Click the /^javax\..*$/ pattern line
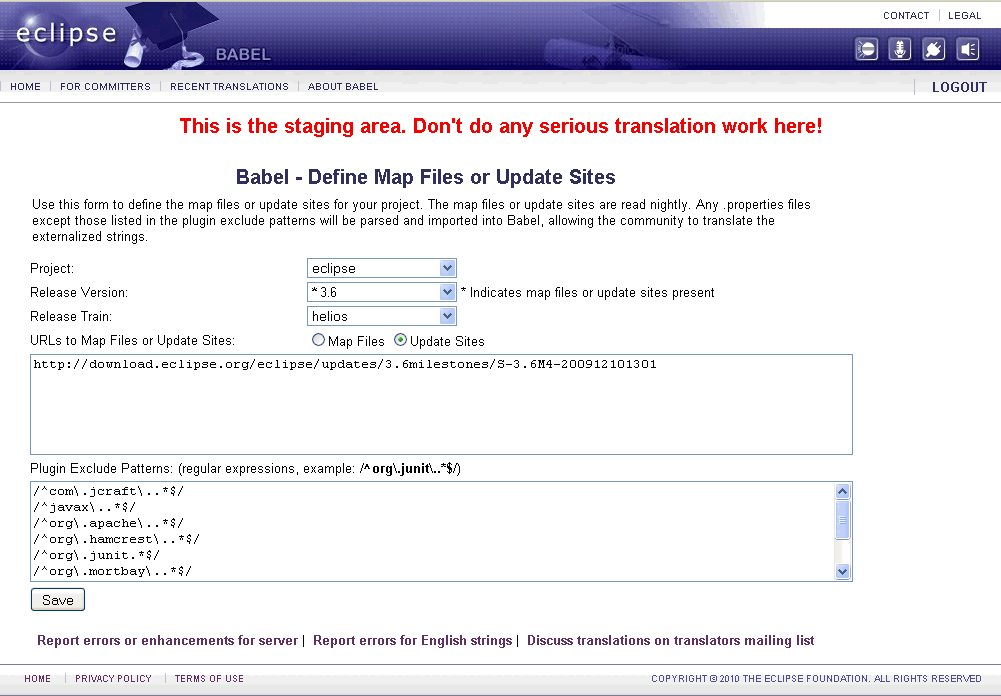1001x696 pixels. (84, 507)
